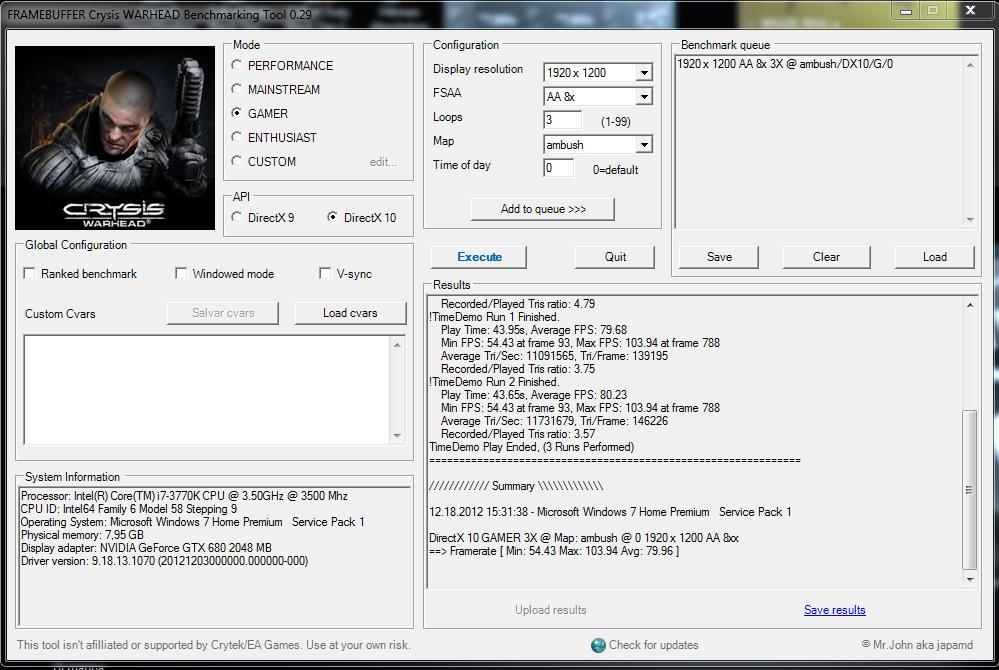Image resolution: width=999 pixels, height=670 pixels.
Task: Click the Check for updates globe icon
Action: click(x=598, y=645)
